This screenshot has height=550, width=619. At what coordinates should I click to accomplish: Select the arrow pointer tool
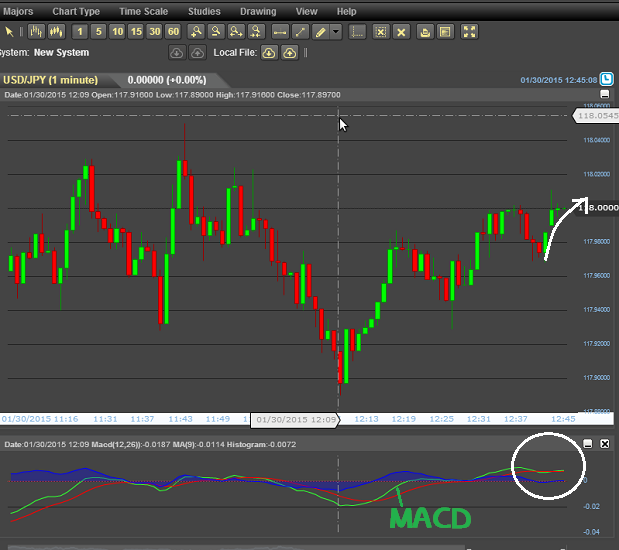pos(9,32)
